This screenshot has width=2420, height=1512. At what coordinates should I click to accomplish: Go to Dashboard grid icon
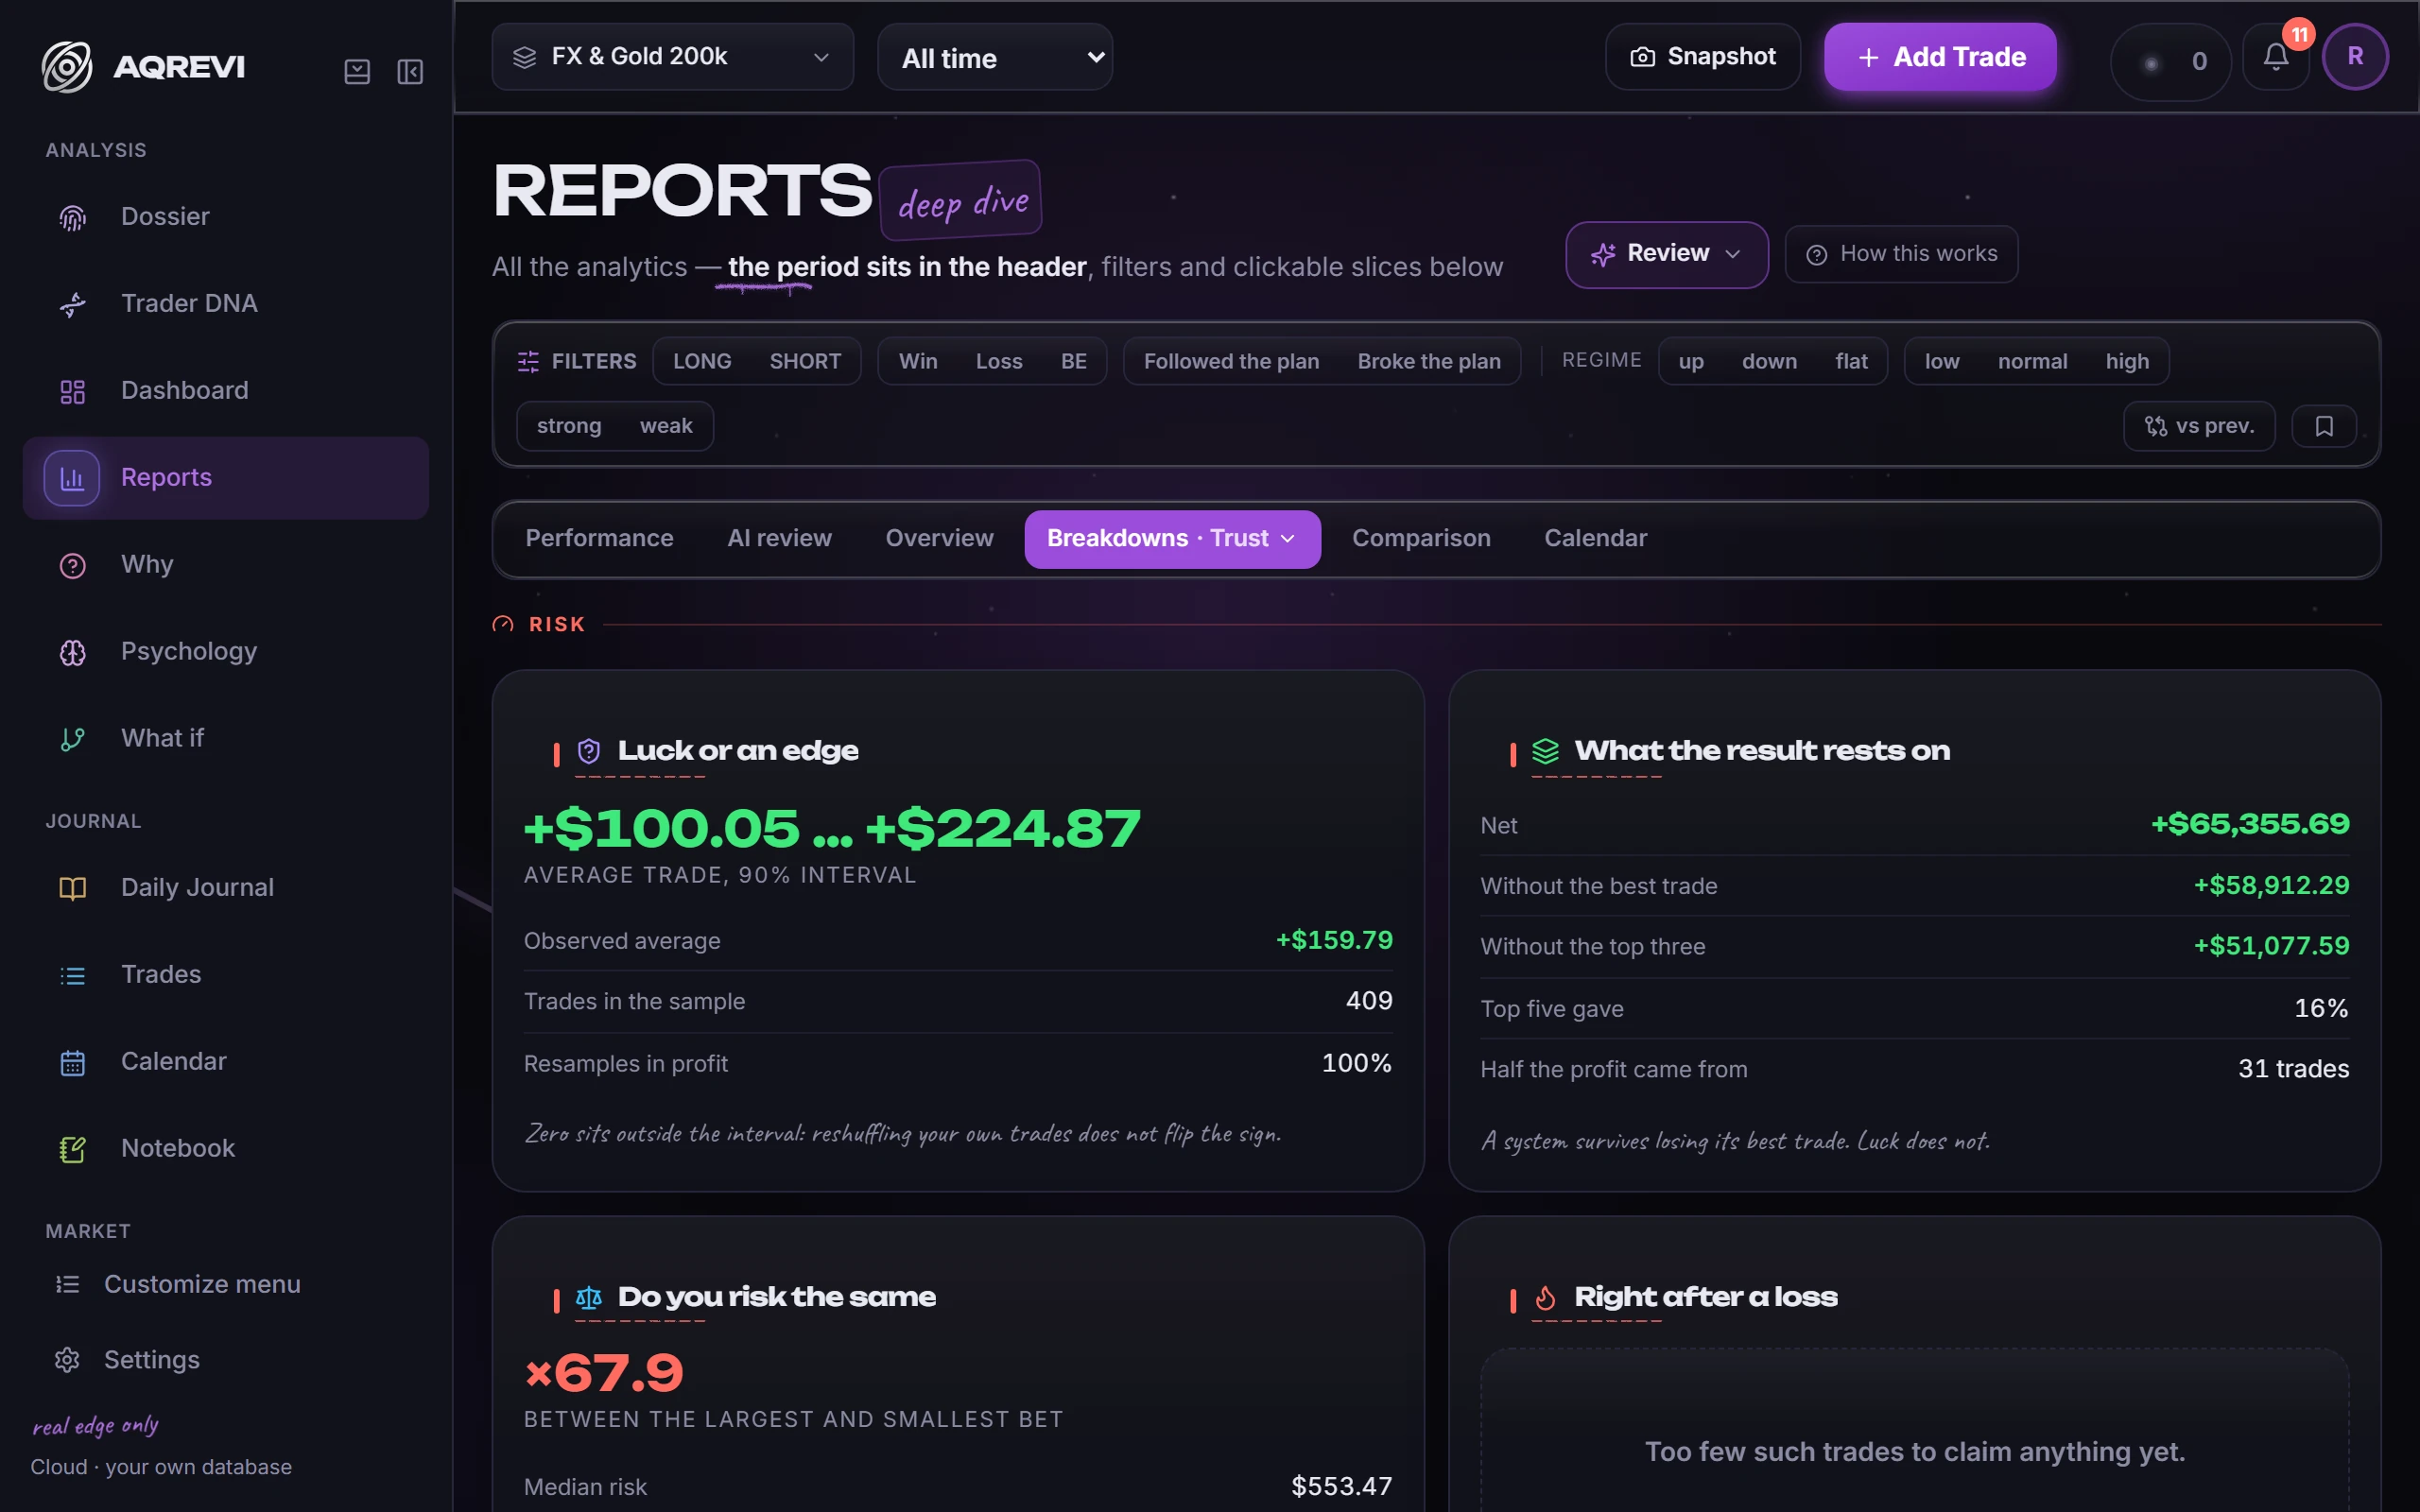click(x=73, y=391)
